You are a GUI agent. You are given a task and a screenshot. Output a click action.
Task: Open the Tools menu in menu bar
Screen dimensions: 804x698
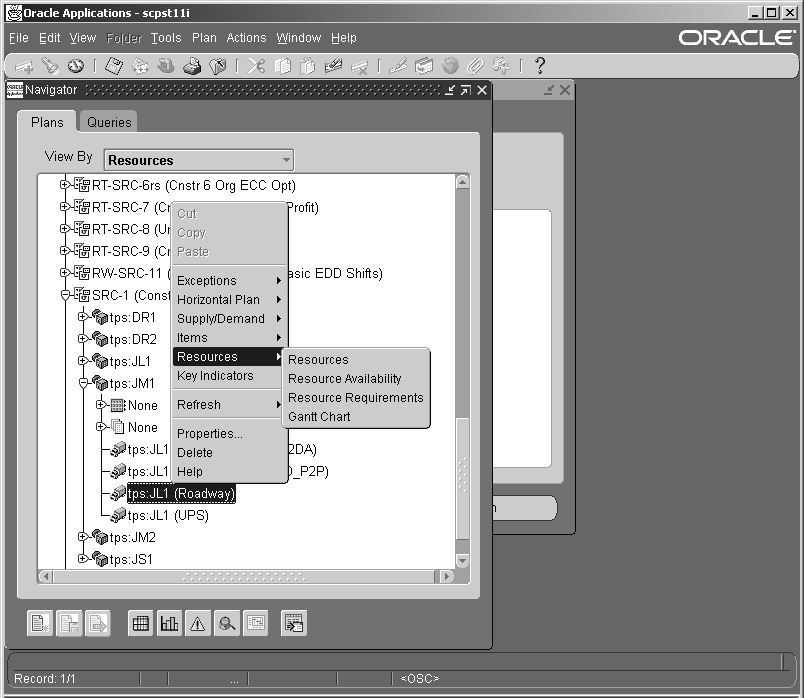166,38
